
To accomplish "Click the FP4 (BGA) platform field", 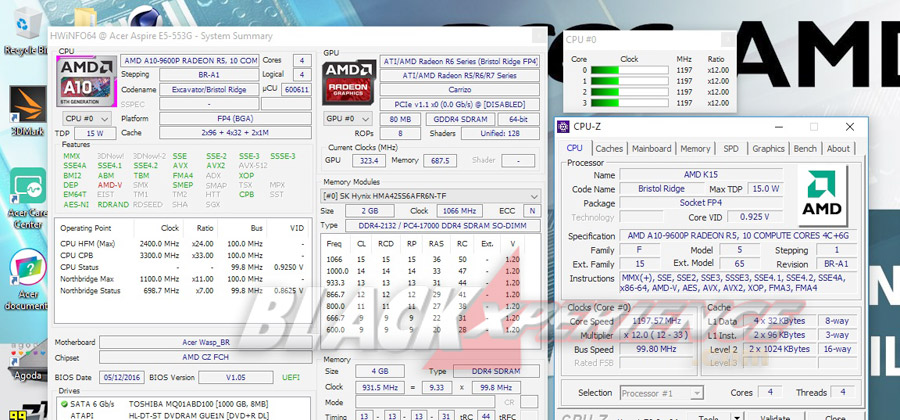I will point(235,119).
